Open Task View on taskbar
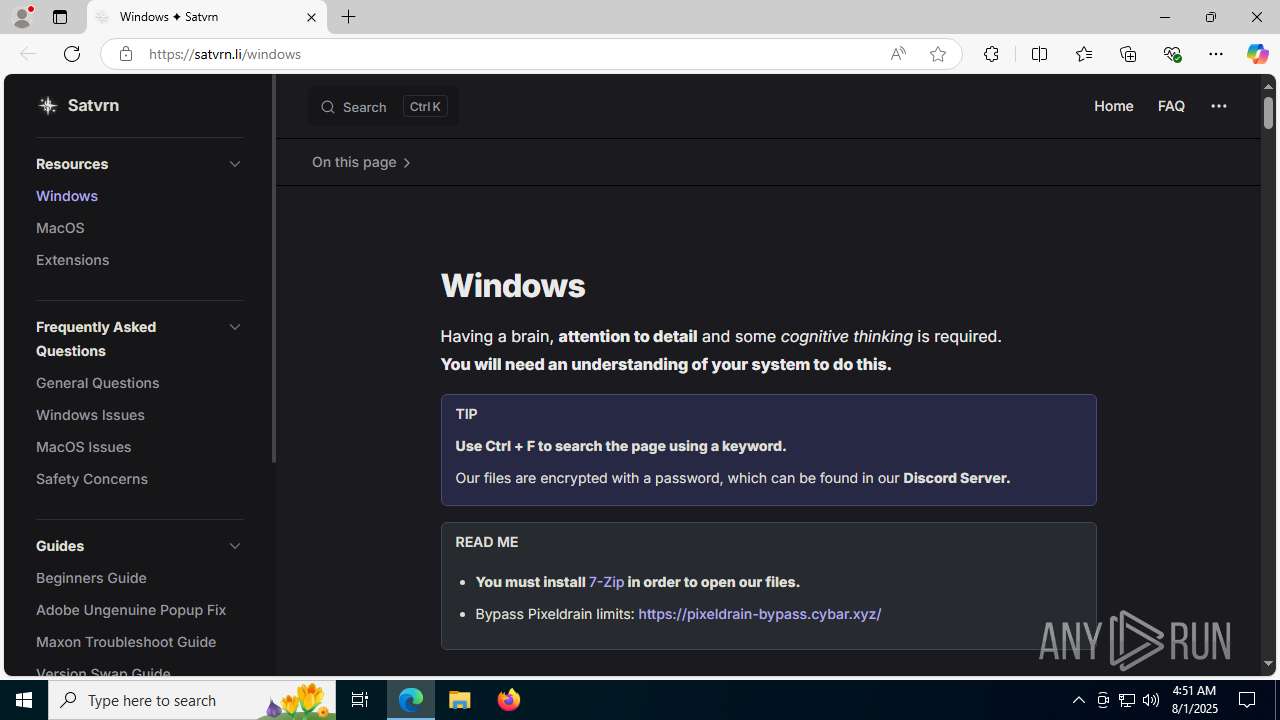The width and height of the screenshot is (1280, 720). (359, 700)
